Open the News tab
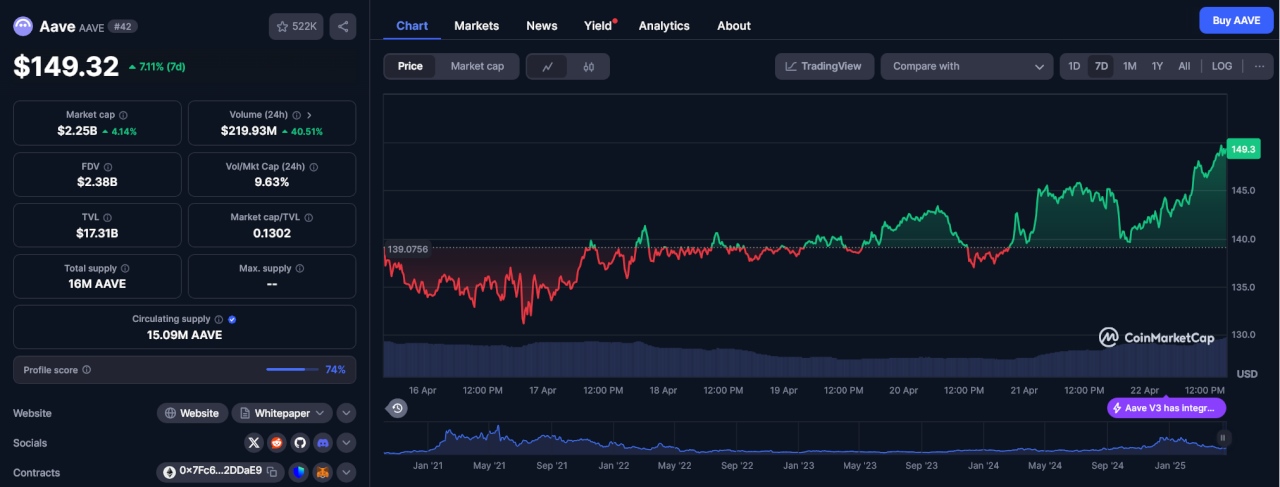 pos(542,26)
